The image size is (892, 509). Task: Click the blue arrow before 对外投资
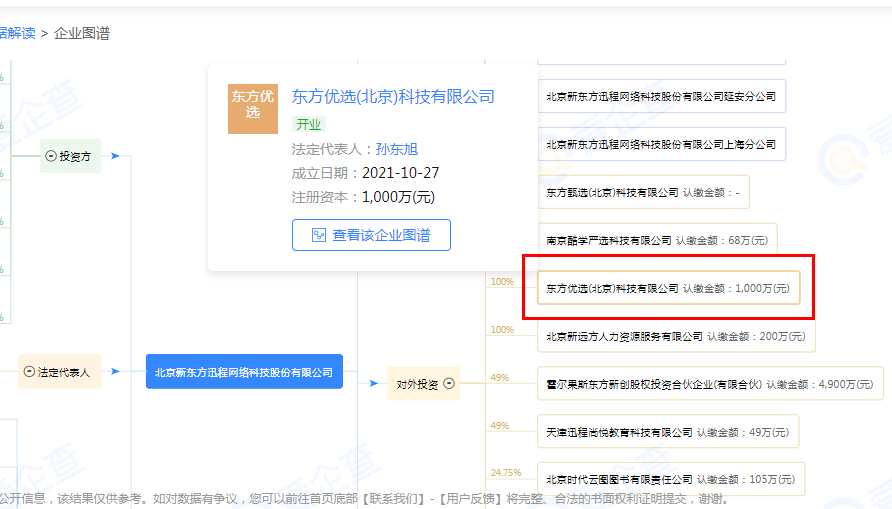tap(374, 383)
